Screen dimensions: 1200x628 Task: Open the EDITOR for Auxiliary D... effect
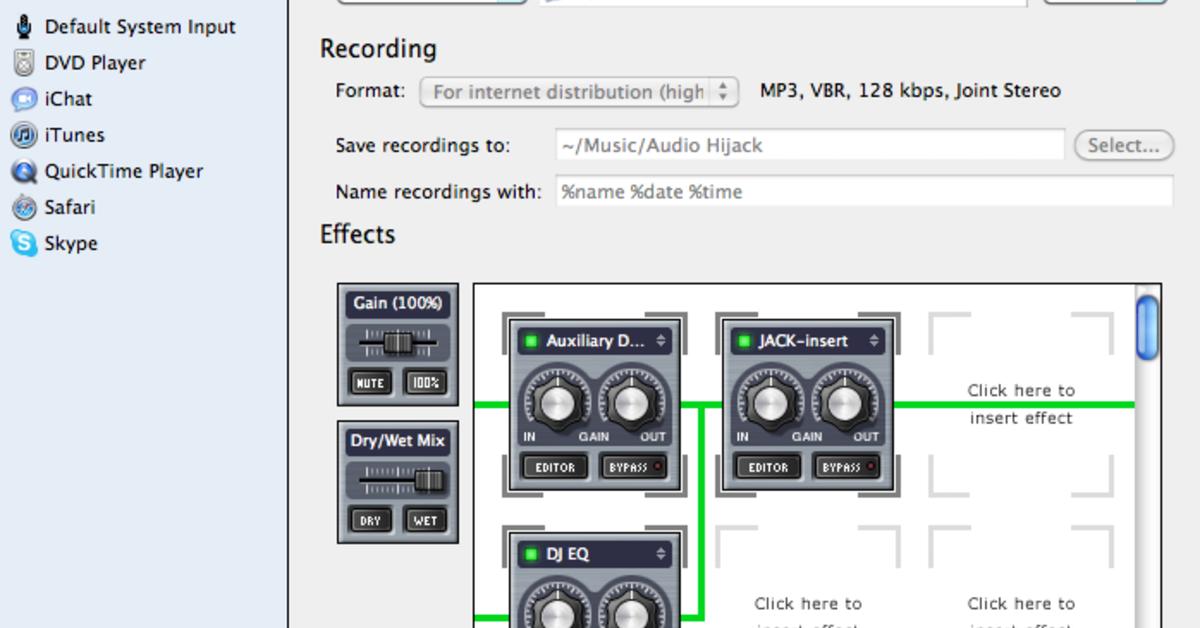pos(555,467)
